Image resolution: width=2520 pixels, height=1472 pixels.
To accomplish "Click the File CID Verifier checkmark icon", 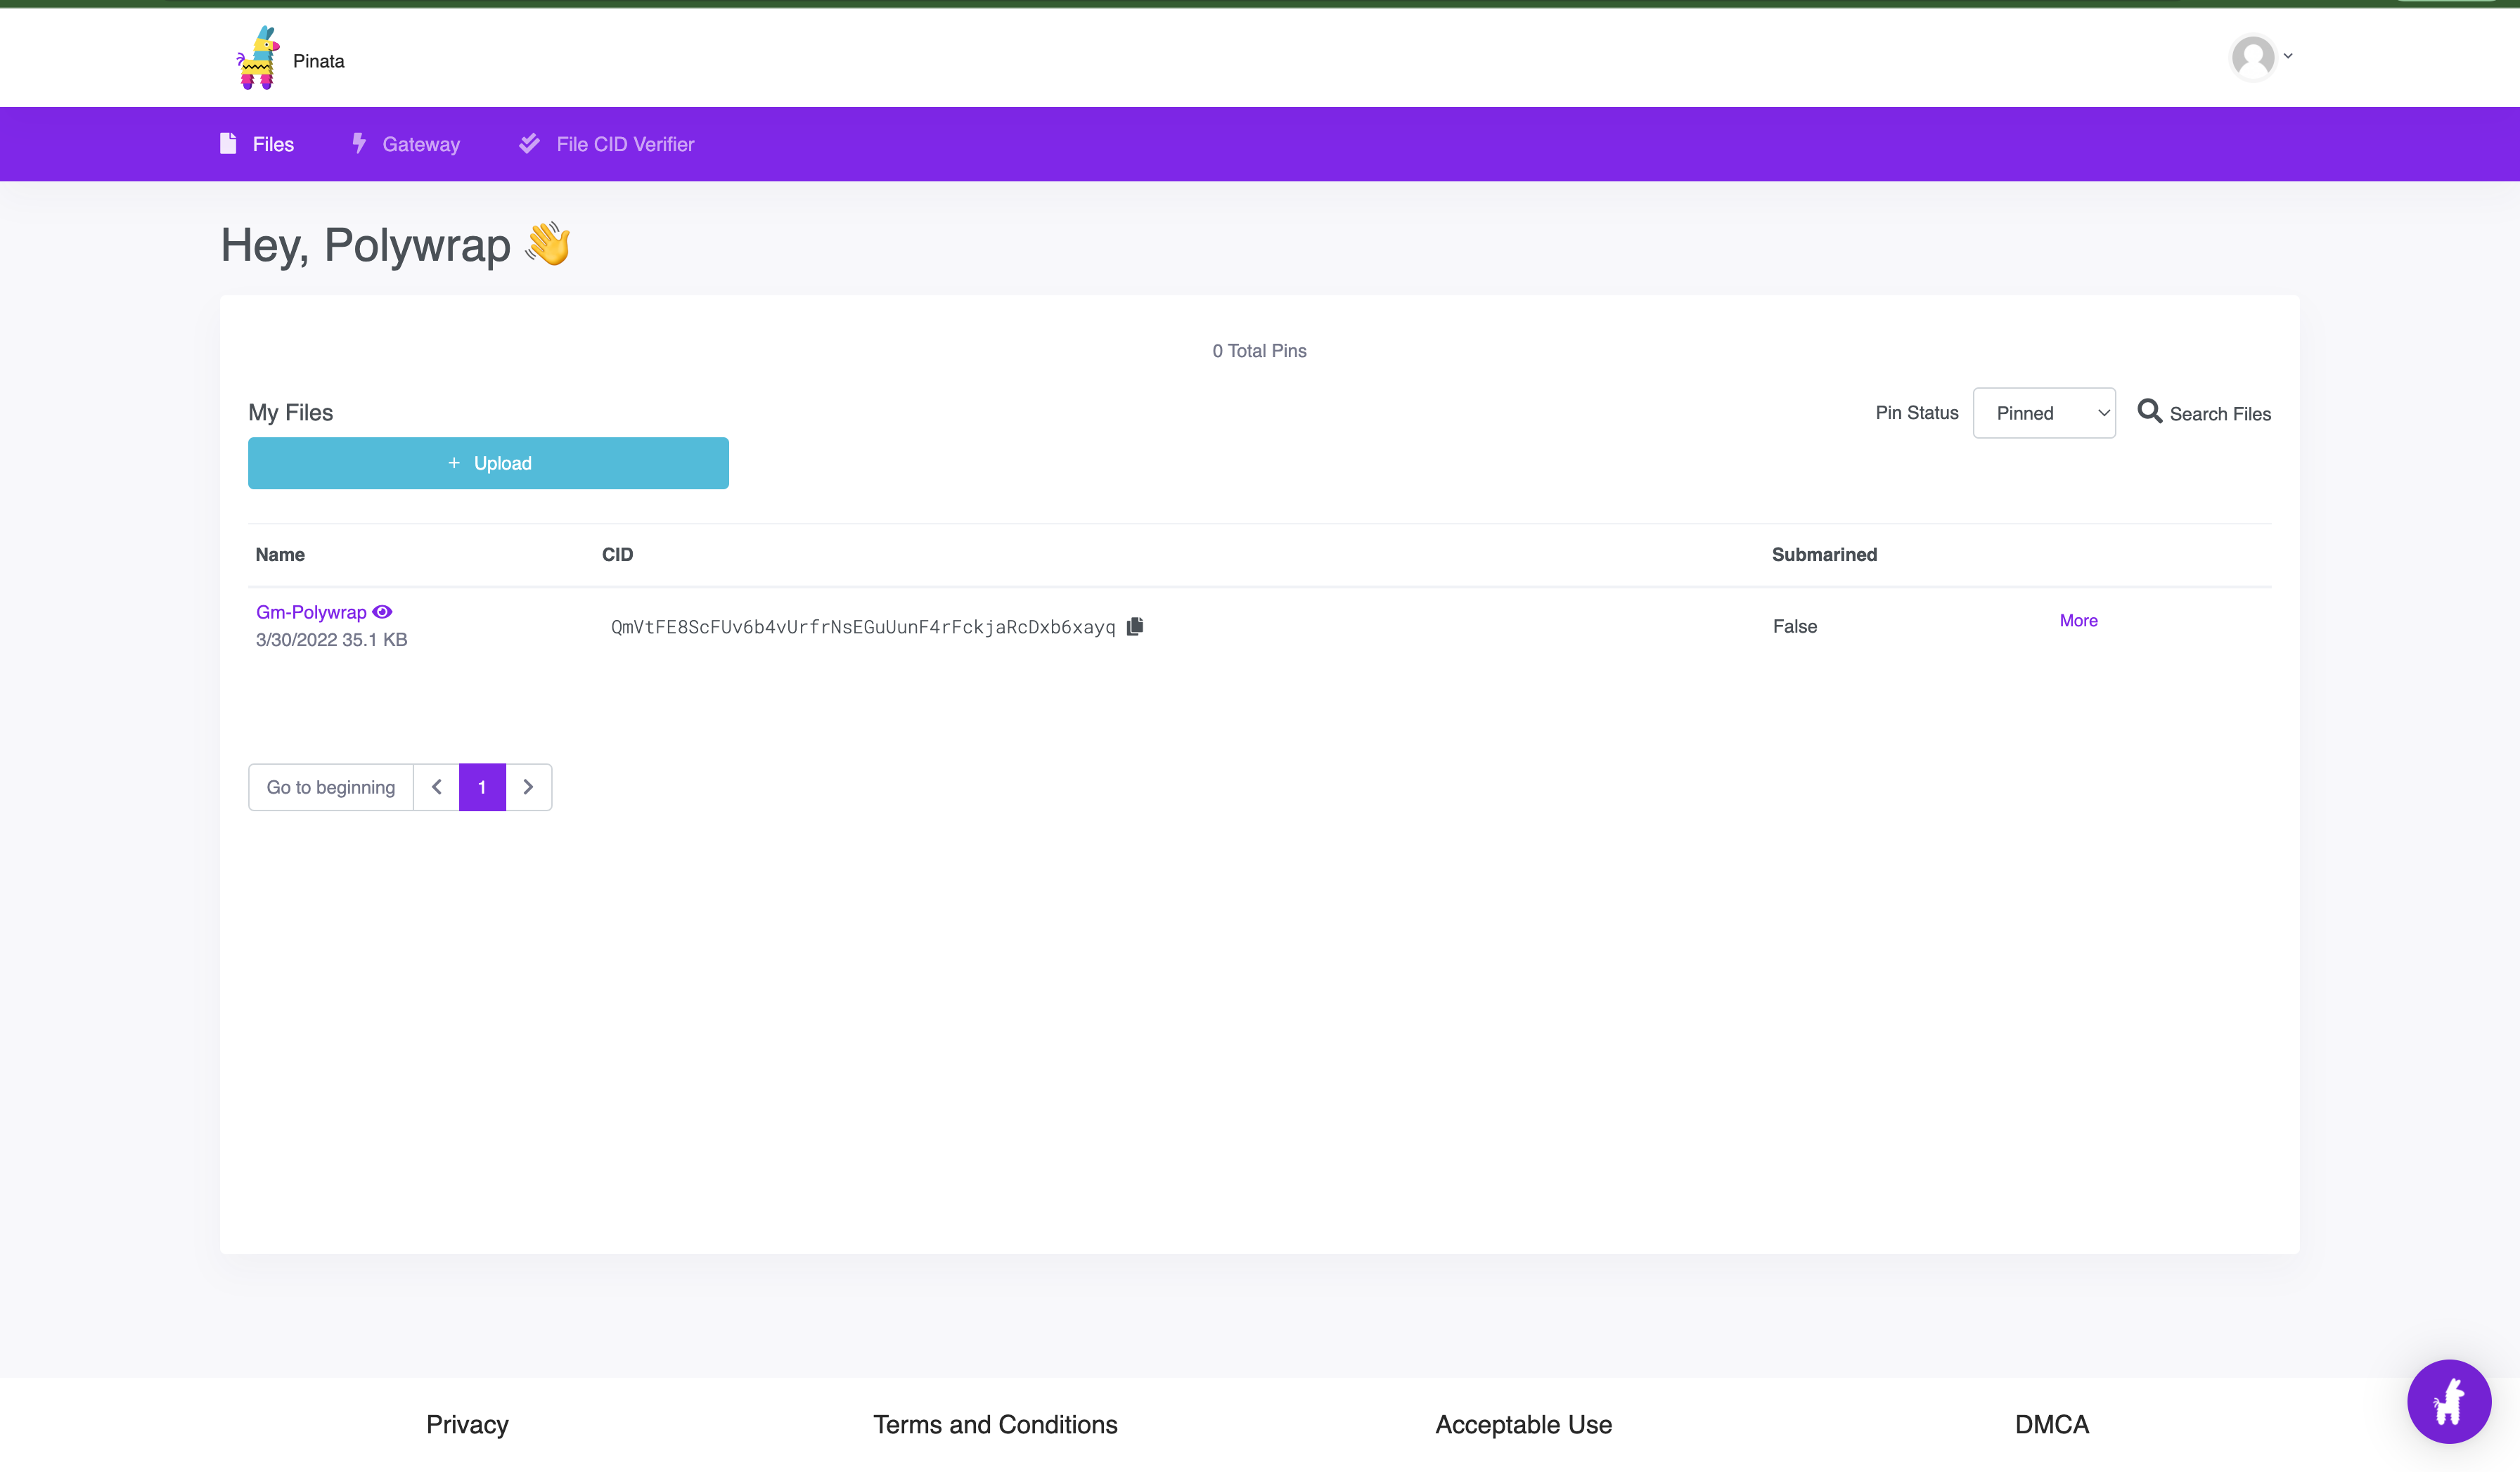I will 531,143.
